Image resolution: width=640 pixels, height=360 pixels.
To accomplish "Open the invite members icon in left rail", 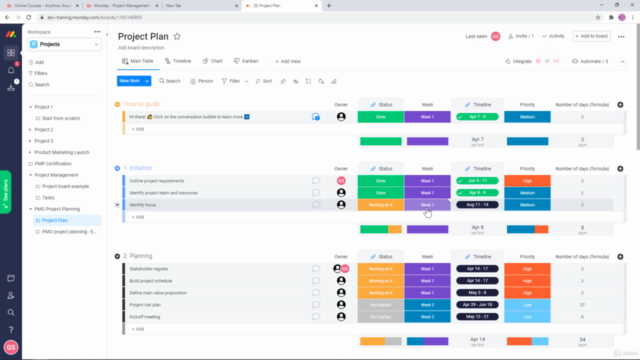I will [11, 296].
